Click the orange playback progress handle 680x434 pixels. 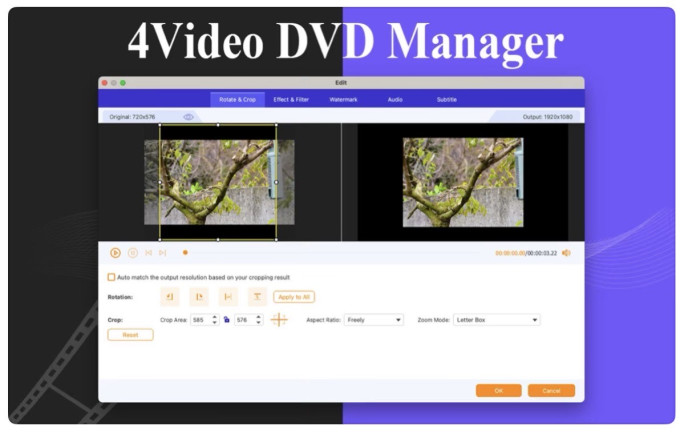click(x=185, y=252)
